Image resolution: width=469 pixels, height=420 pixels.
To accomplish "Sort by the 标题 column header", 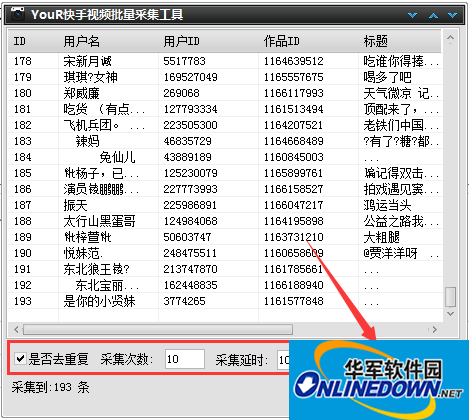I will [400, 41].
